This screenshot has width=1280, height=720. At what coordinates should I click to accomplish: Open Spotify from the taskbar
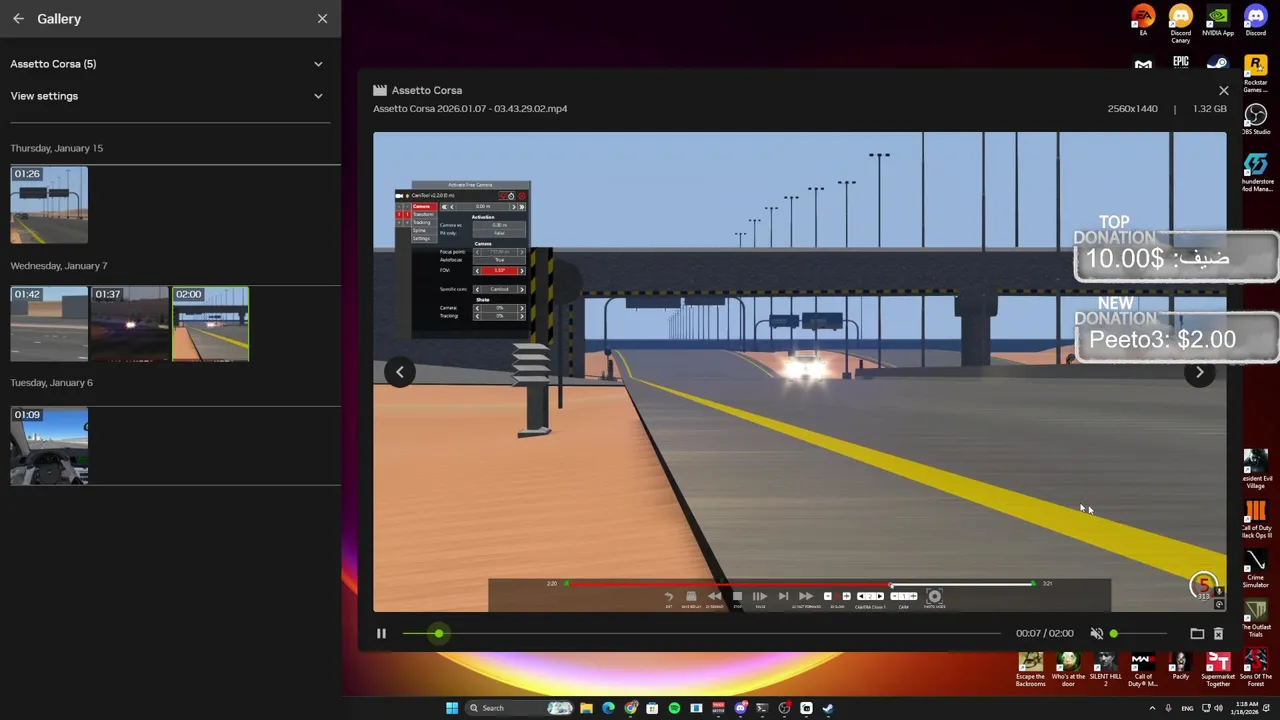[x=674, y=708]
